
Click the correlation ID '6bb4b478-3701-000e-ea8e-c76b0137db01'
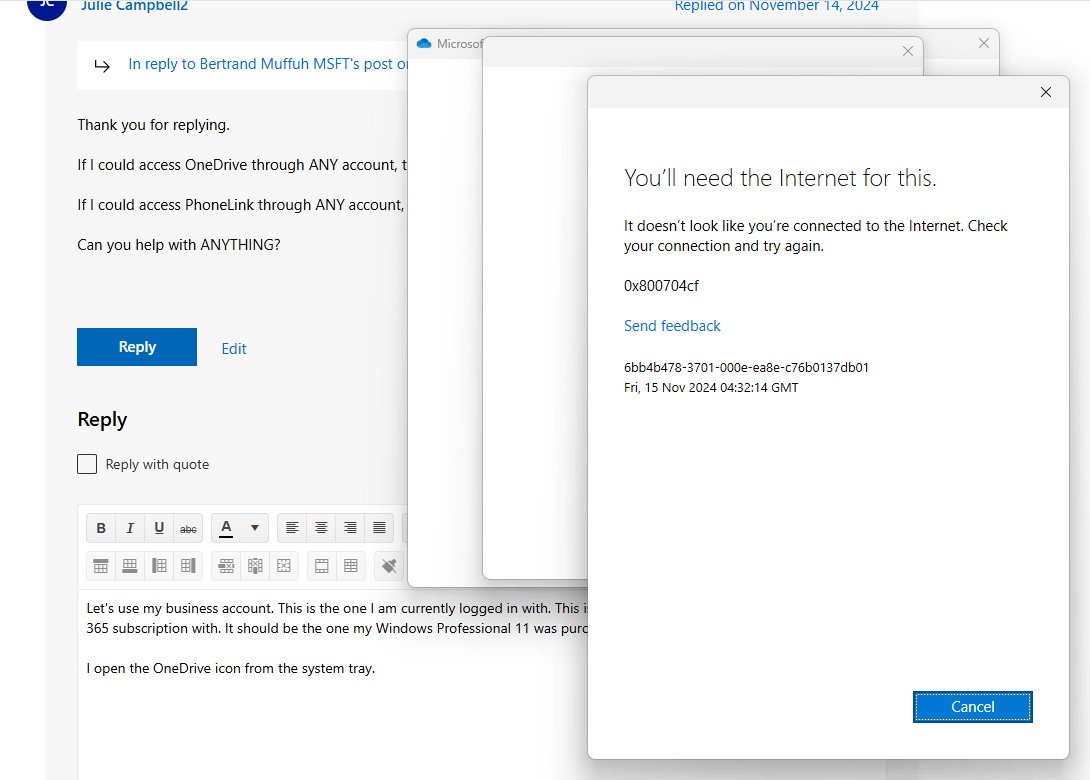[746, 368]
